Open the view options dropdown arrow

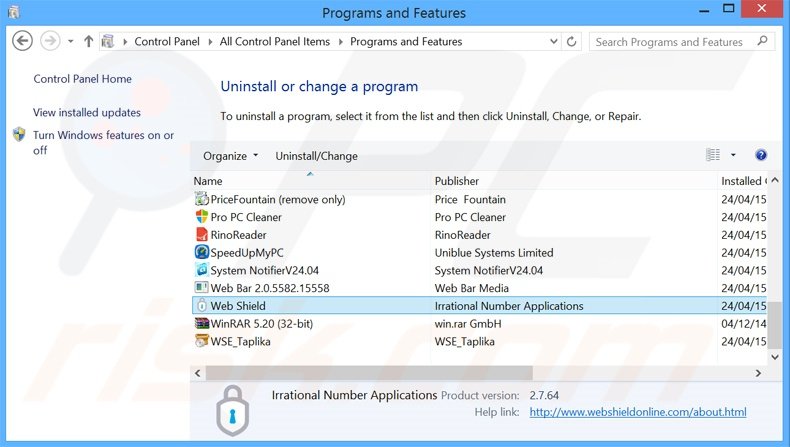tap(733, 155)
